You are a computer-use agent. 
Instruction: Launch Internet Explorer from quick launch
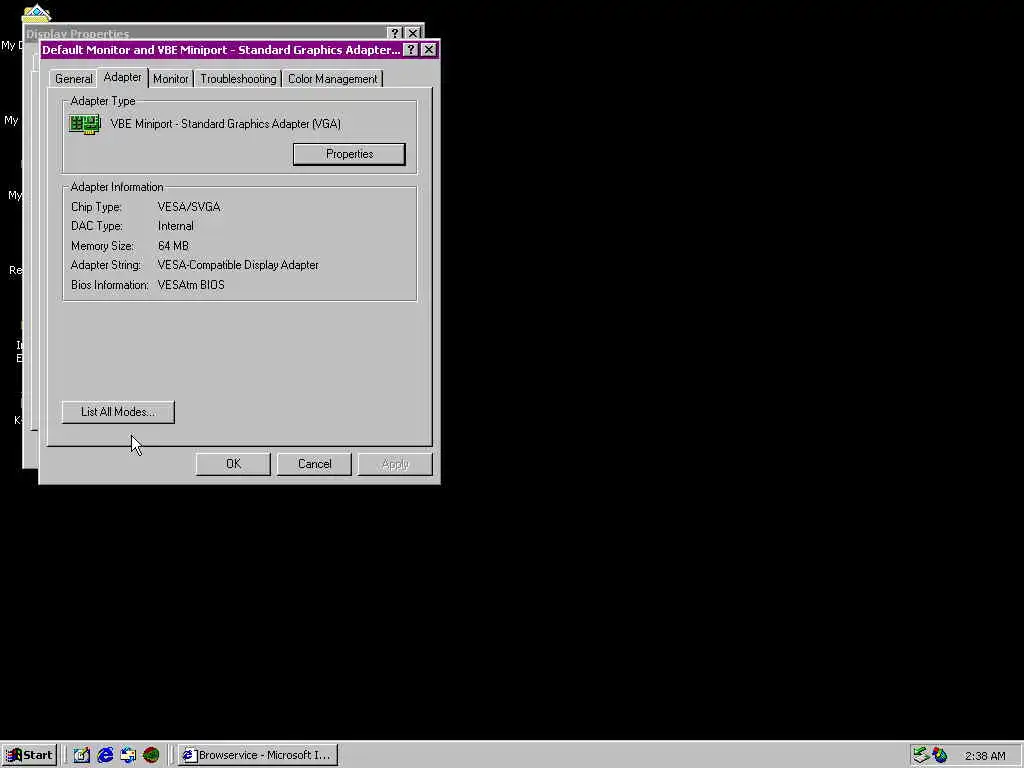pyautogui.click(x=105, y=755)
